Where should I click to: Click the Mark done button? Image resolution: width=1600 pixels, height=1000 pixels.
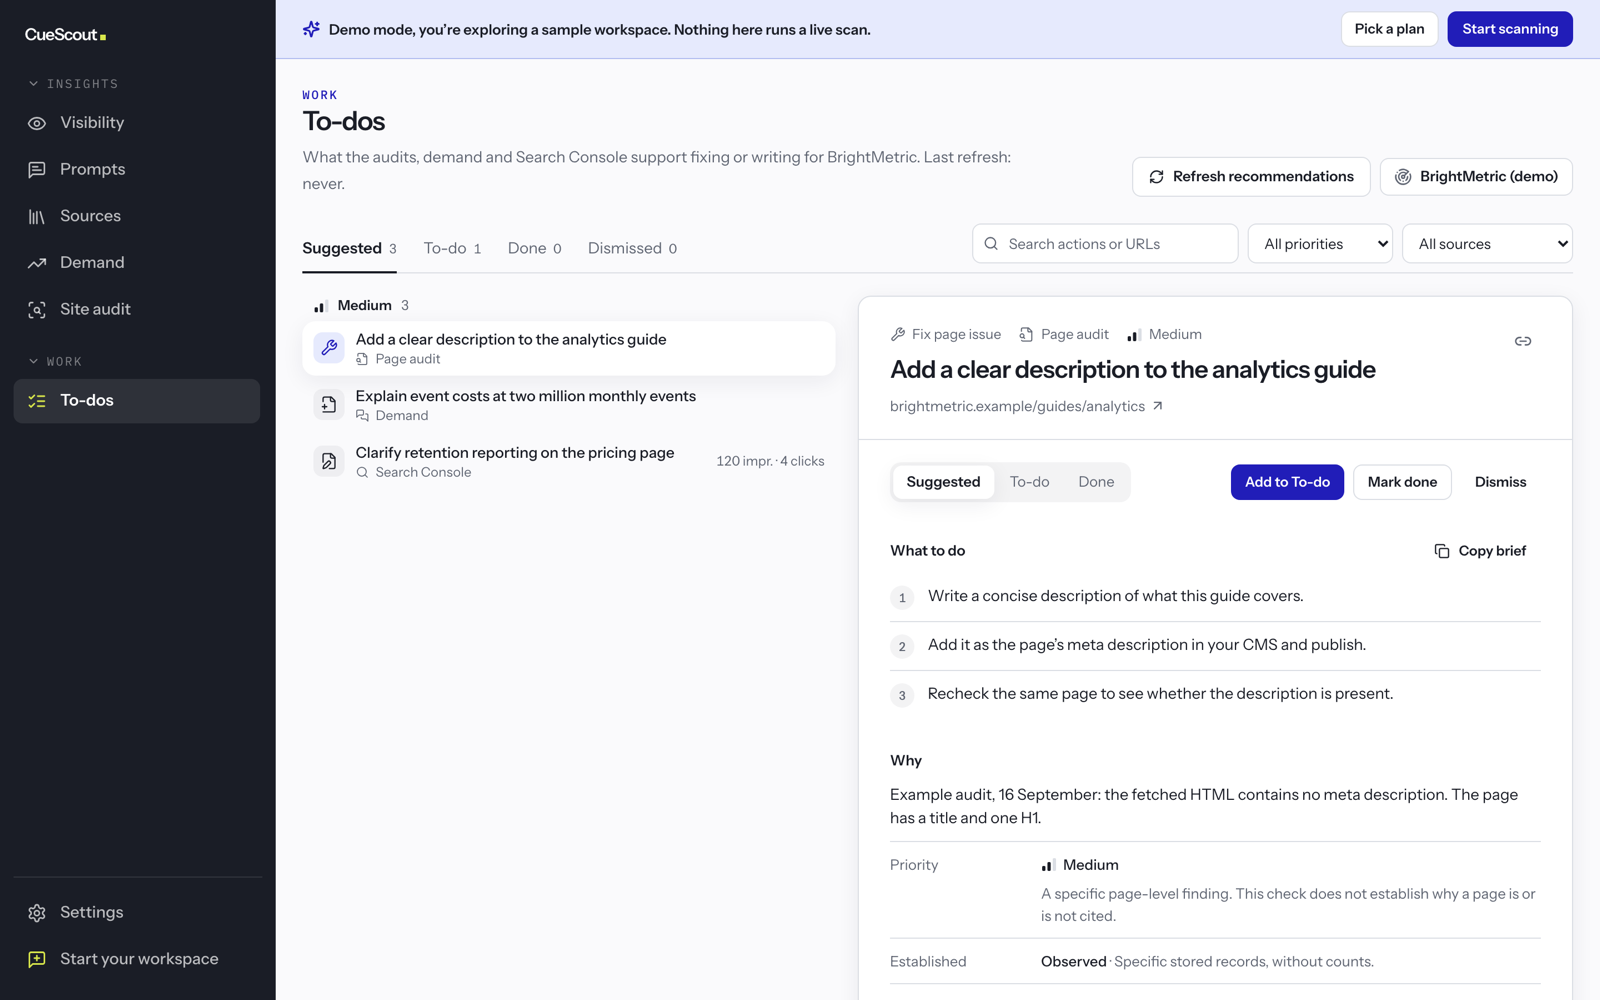click(1402, 482)
